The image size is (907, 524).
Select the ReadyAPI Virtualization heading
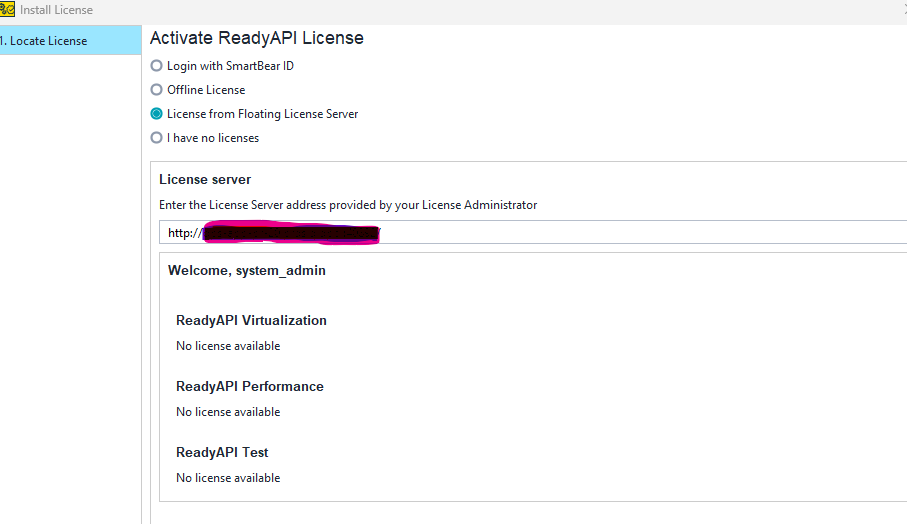pyautogui.click(x=251, y=321)
